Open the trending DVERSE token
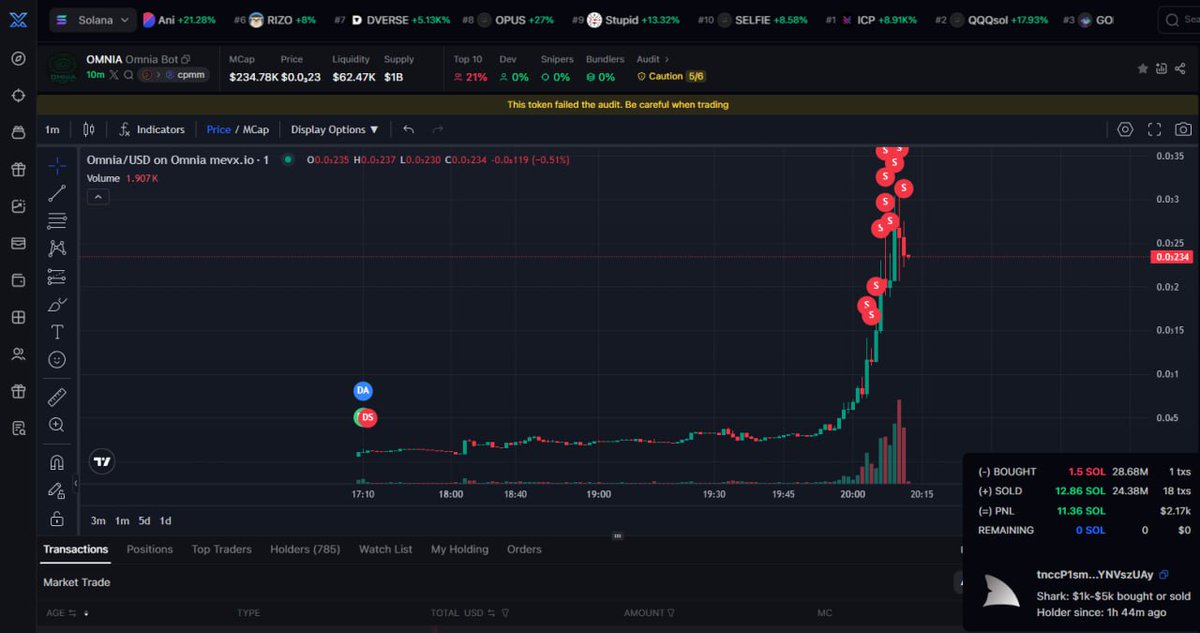Viewport: 1200px width, 633px height. (x=391, y=20)
